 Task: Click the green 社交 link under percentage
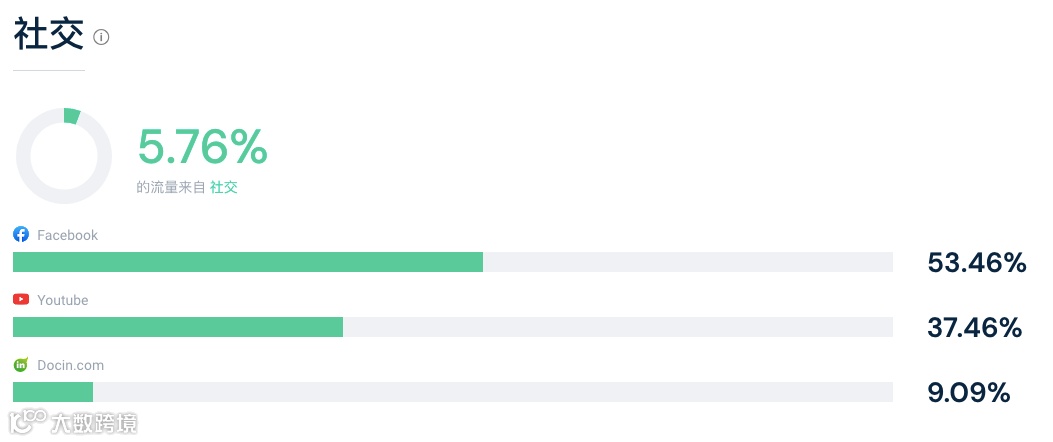[x=224, y=187]
